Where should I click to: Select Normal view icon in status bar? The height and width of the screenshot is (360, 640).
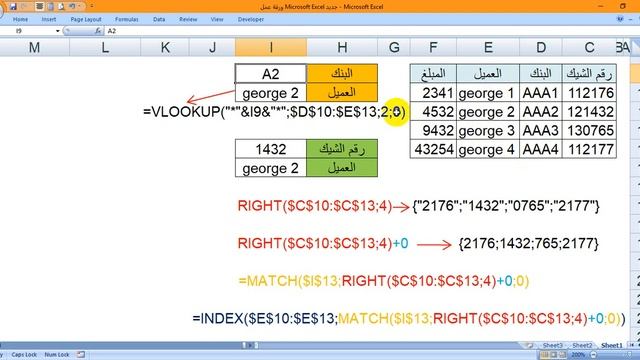pyautogui.click(x=544, y=355)
